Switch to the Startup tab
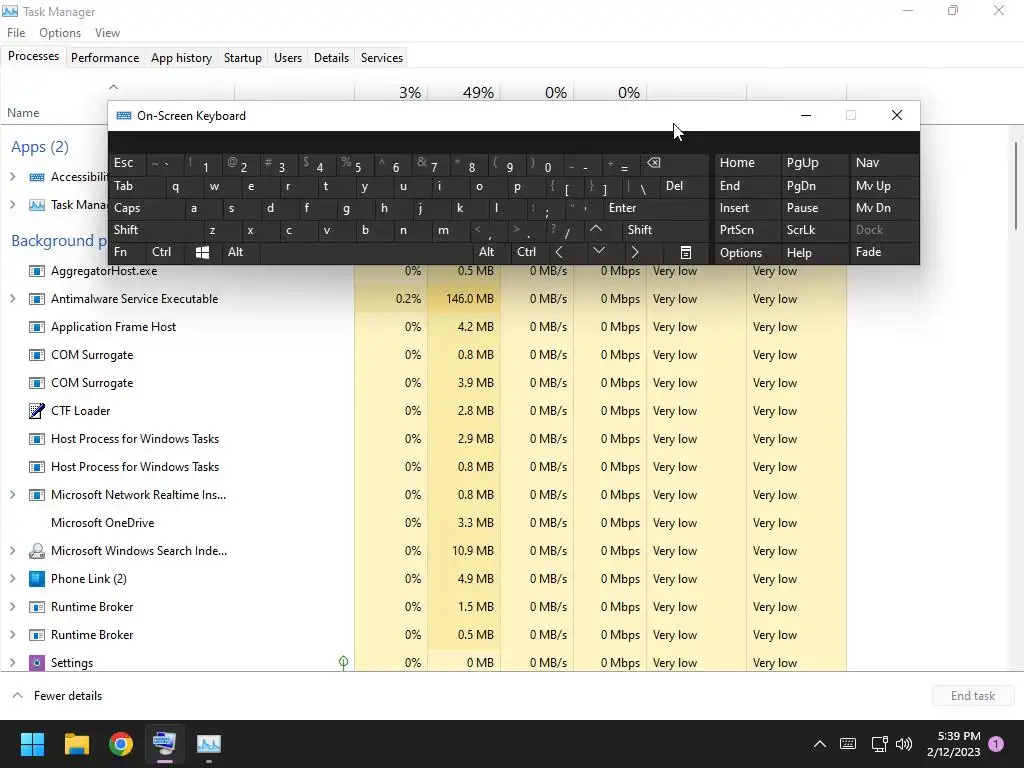 pyautogui.click(x=242, y=57)
